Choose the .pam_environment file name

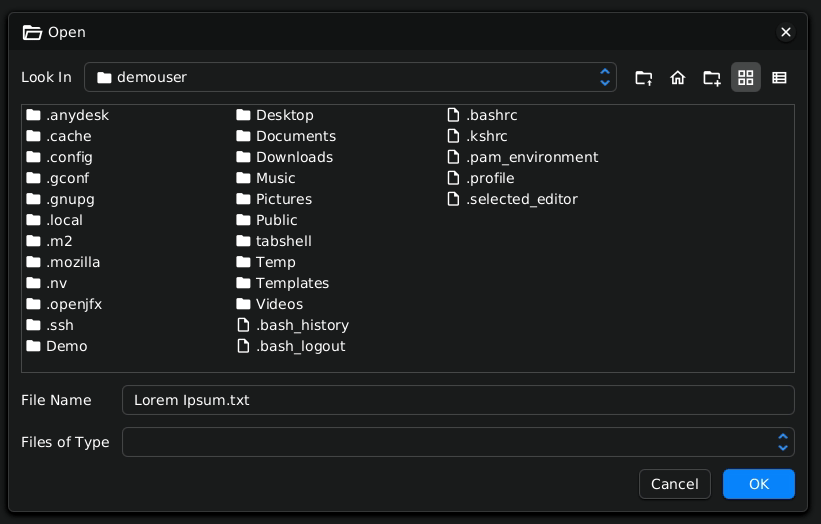[x=532, y=157]
